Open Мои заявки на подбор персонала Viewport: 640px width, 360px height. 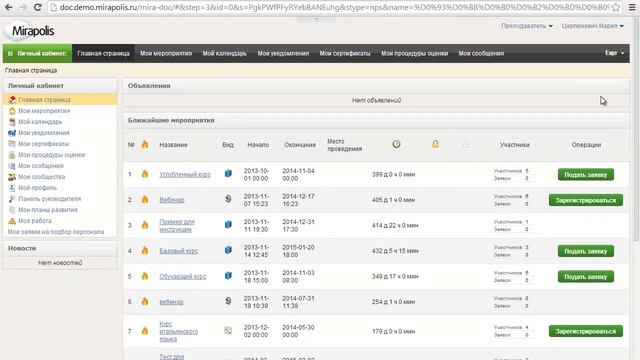pos(56,232)
